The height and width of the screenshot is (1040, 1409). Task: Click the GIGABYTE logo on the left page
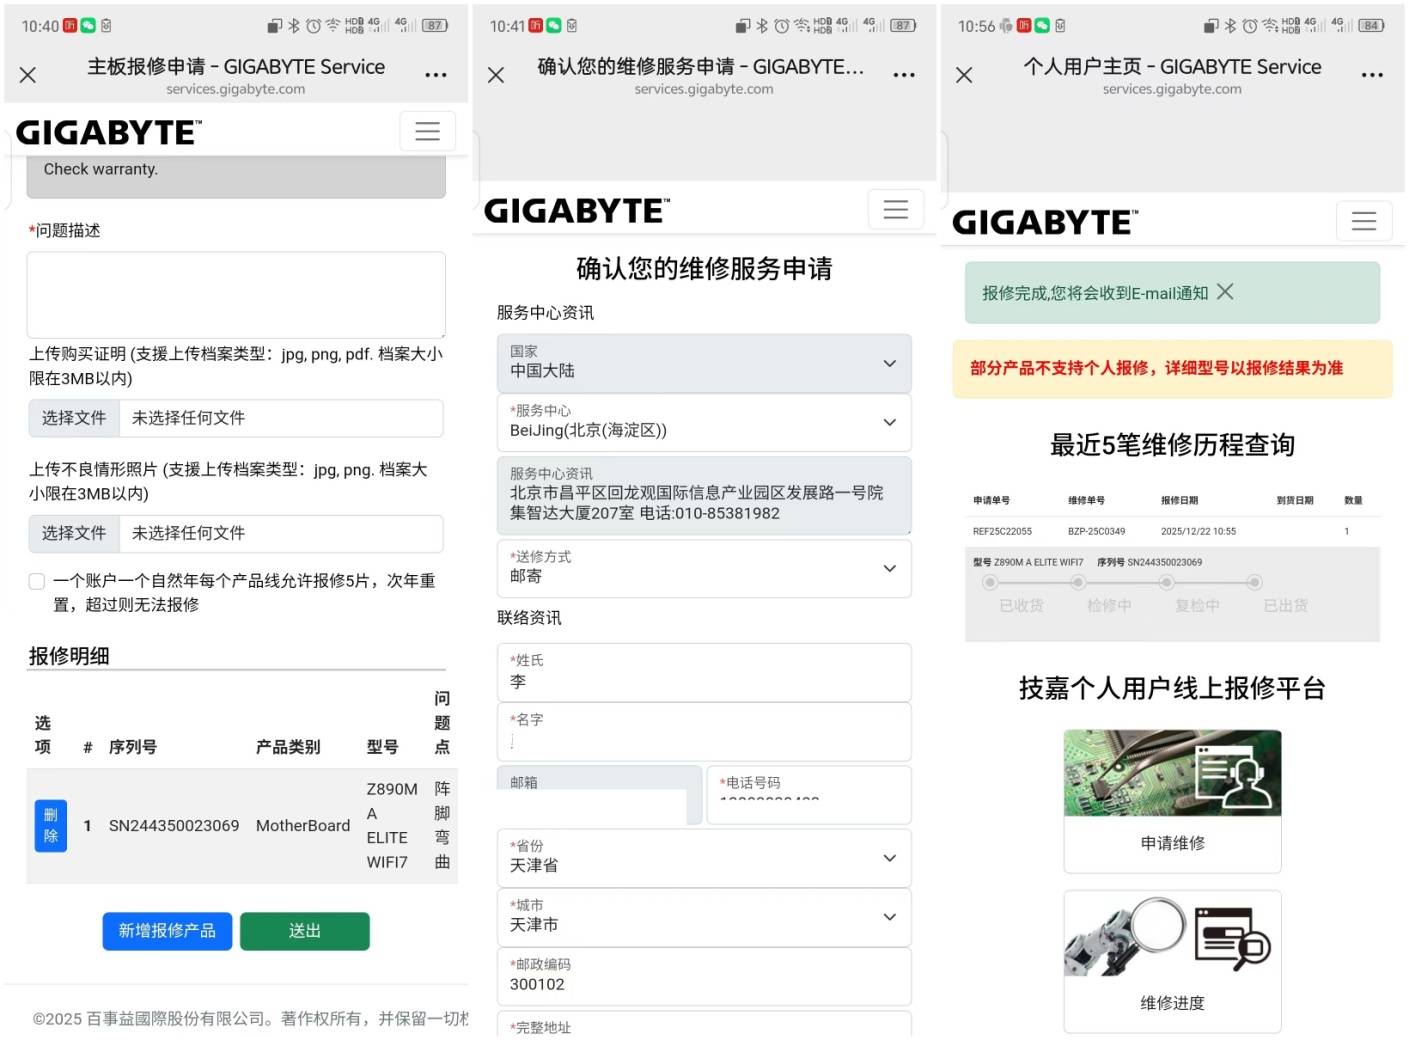coord(108,131)
